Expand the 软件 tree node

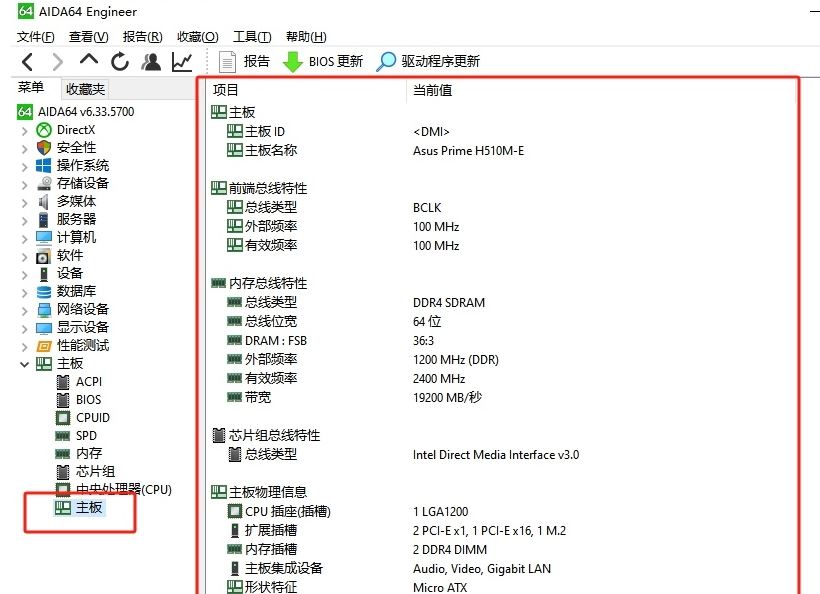pyautogui.click(x=24, y=256)
